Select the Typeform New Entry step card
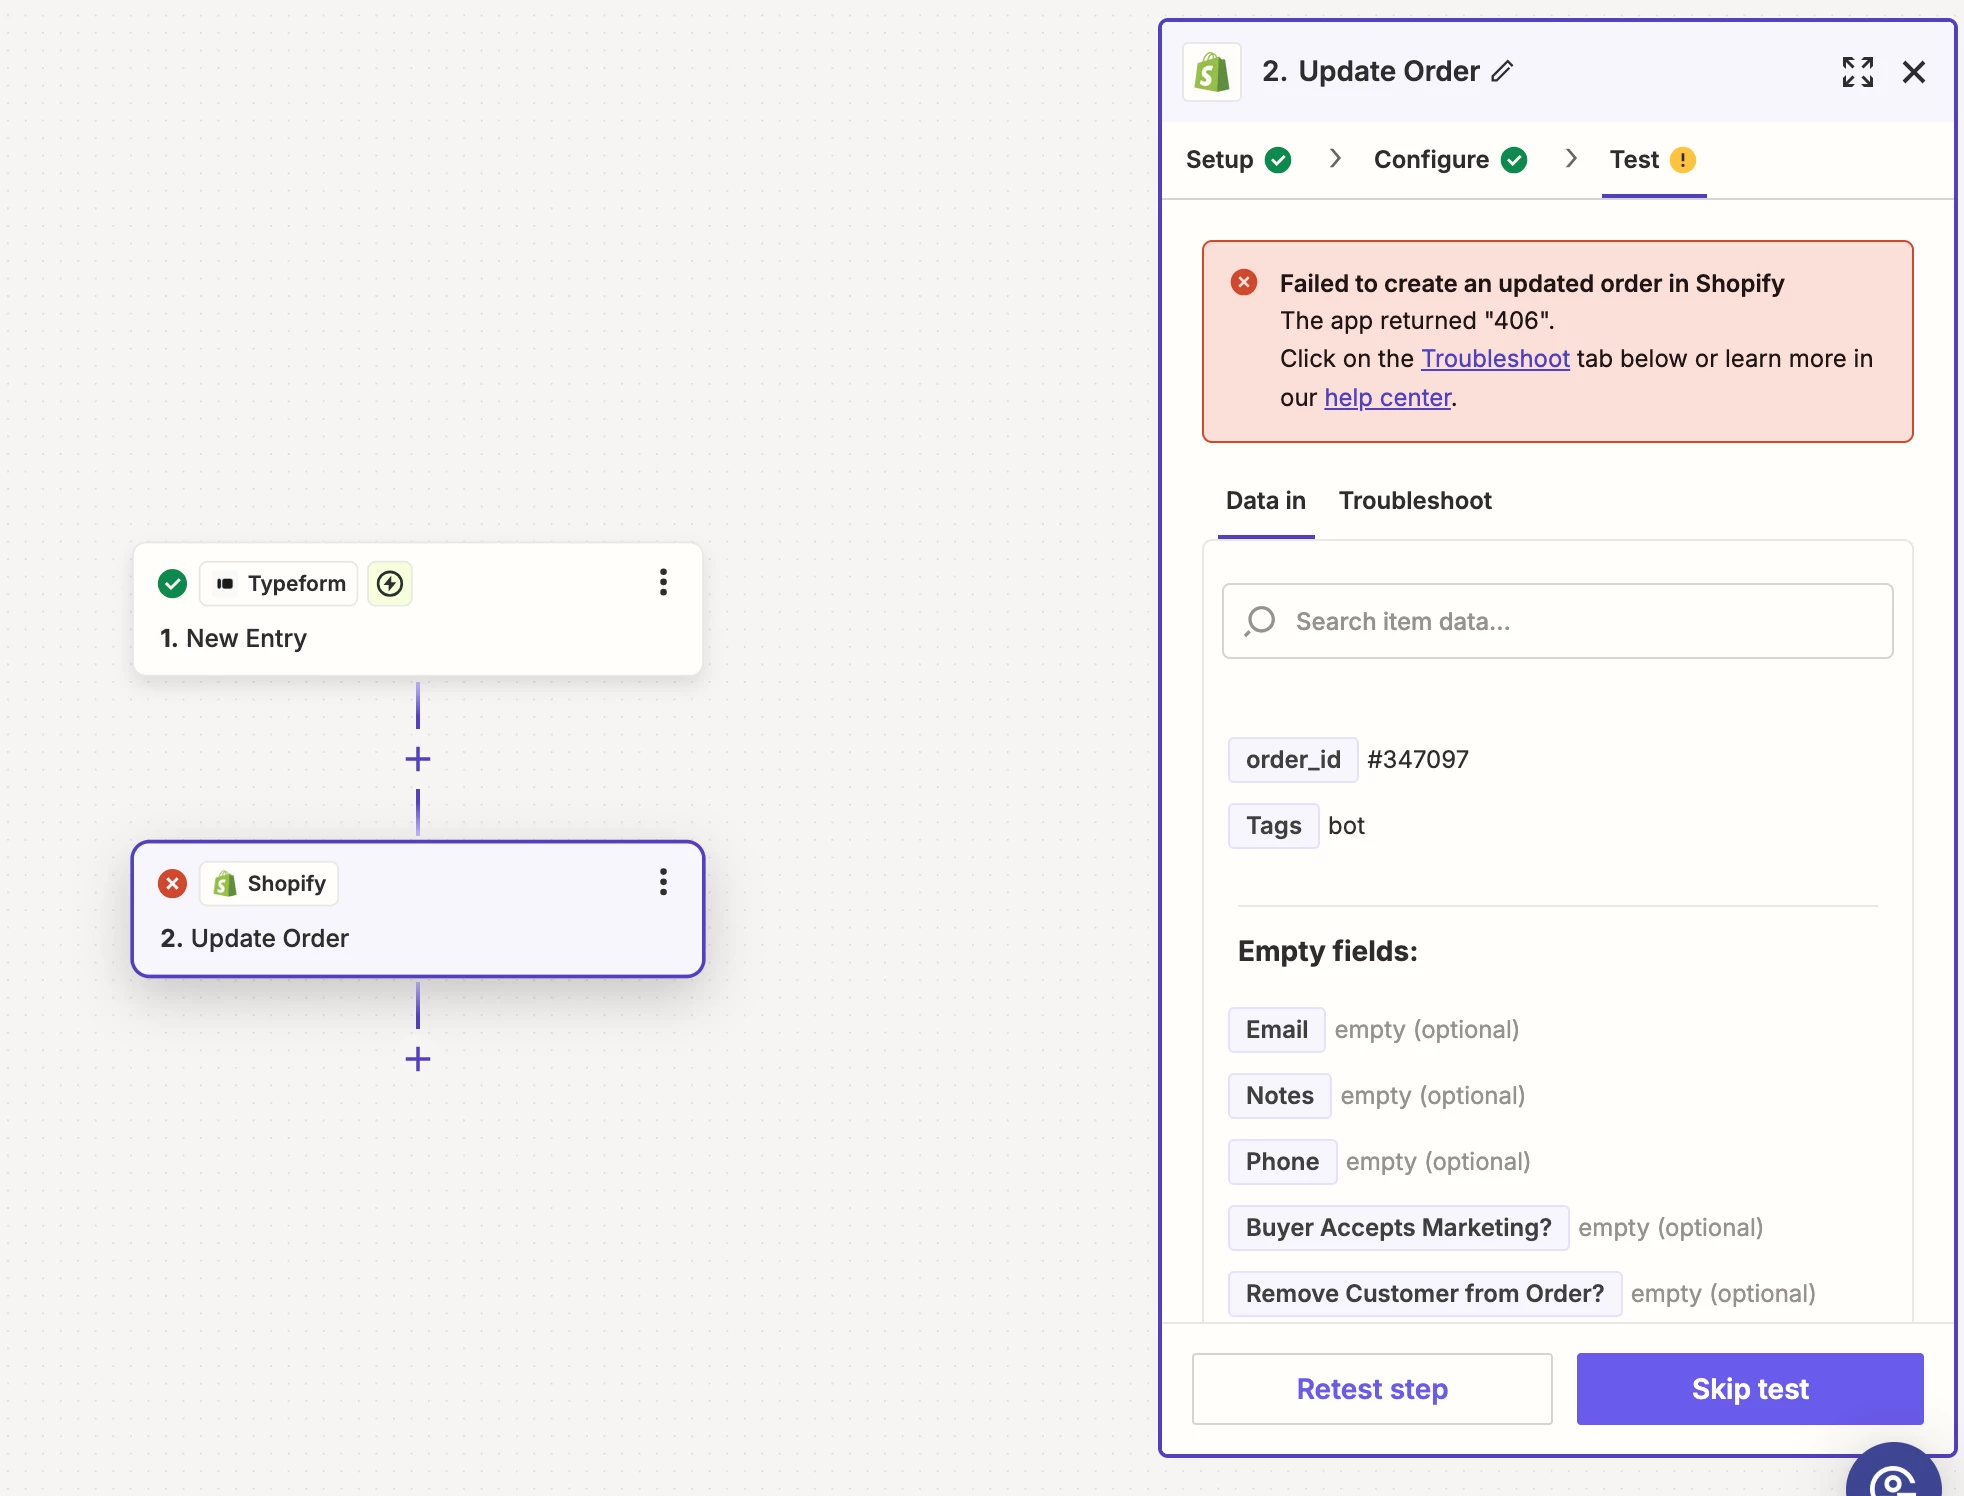This screenshot has height=1496, width=1964. (418, 610)
